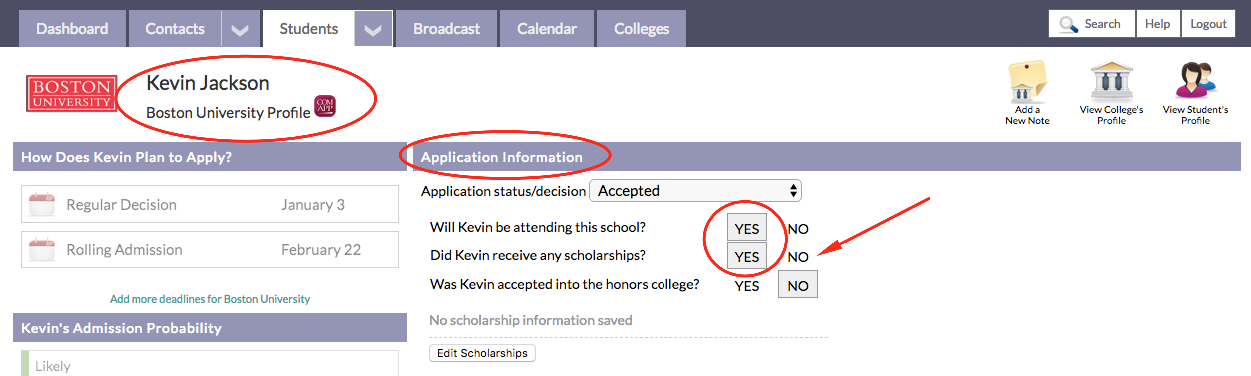Screen dimensions: 1251x376
Task: Select YES for honors college acceptance
Action: click(747, 285)
